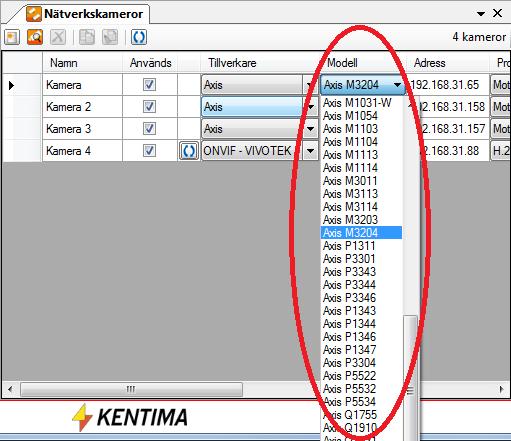Screen dimensions: 511x441
Task: Select the Nätverkskameror tab
Action: tap(85, 14)
